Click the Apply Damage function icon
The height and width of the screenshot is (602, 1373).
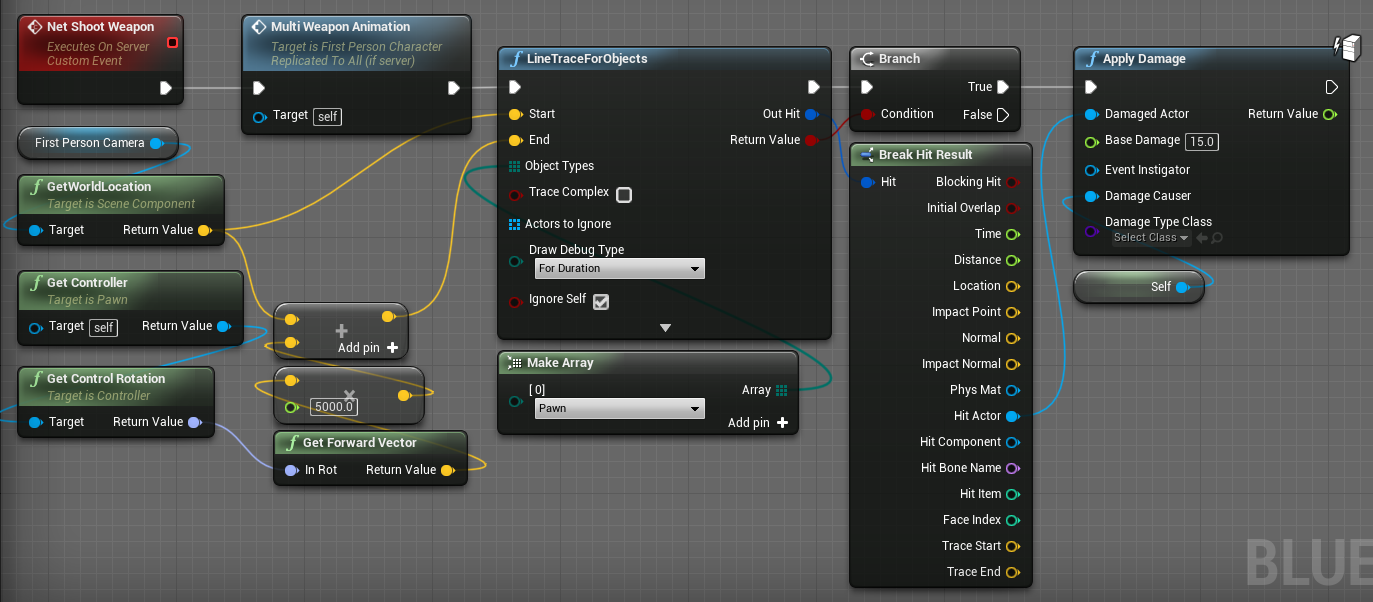click(1090, 58)
